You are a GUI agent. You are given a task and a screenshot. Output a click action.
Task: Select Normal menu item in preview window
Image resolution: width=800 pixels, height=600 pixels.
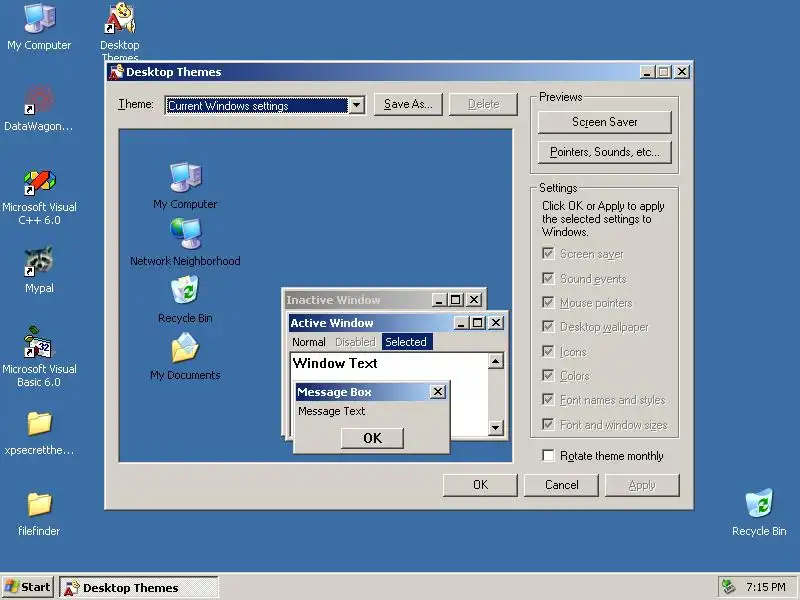tap(309, 342)
